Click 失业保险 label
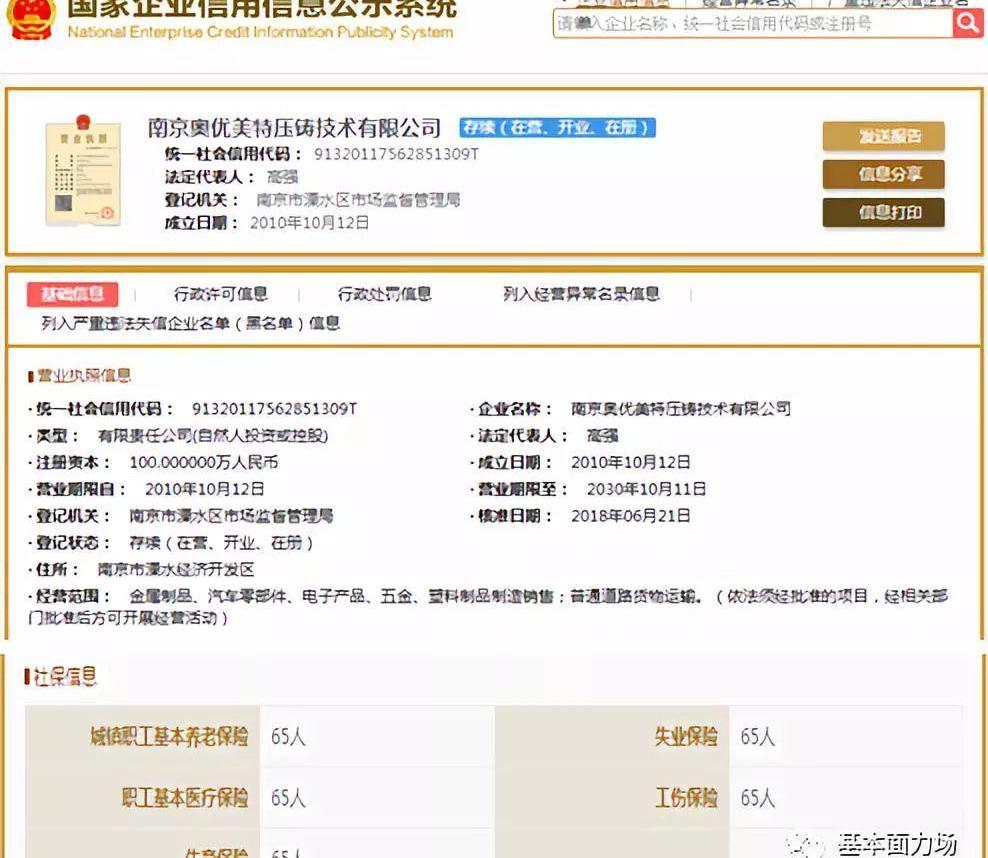 (686, 736)
